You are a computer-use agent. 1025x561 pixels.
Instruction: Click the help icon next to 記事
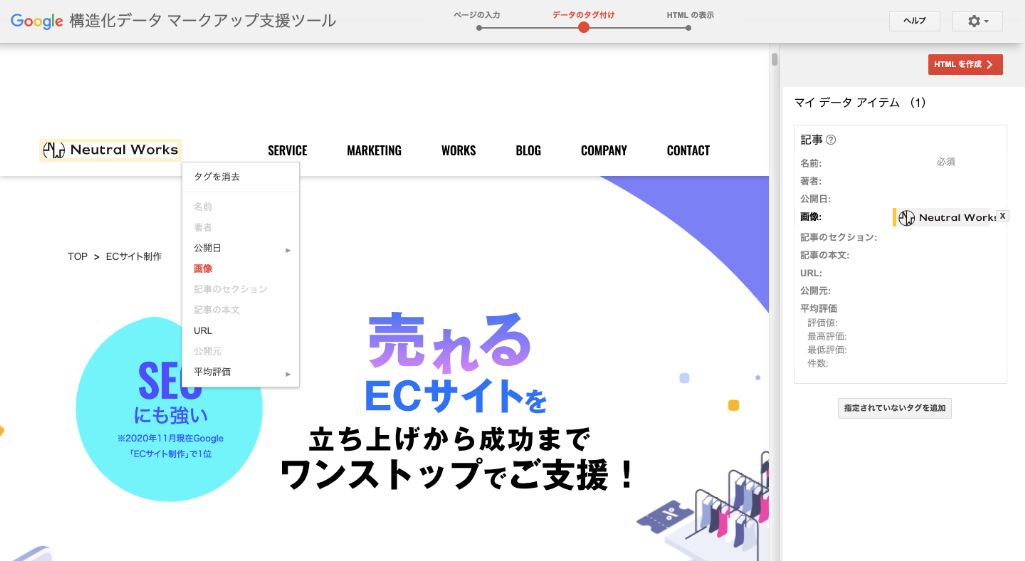click(x=831, y=139)
